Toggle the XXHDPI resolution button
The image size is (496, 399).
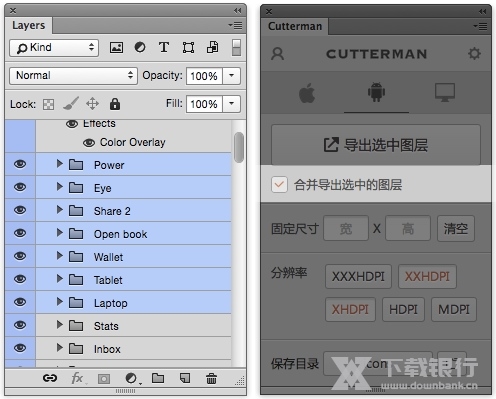coord(427,276)
